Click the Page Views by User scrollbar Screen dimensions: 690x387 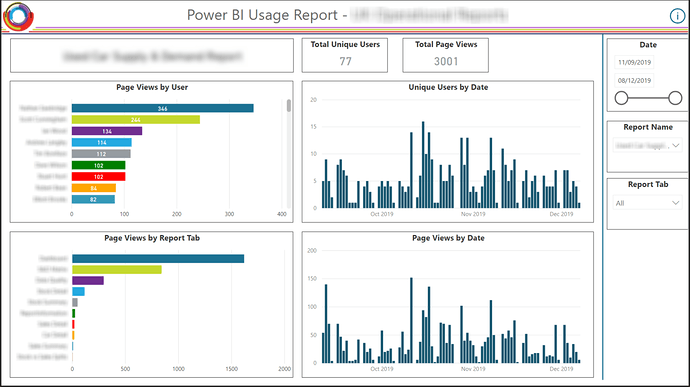[289, 106]
